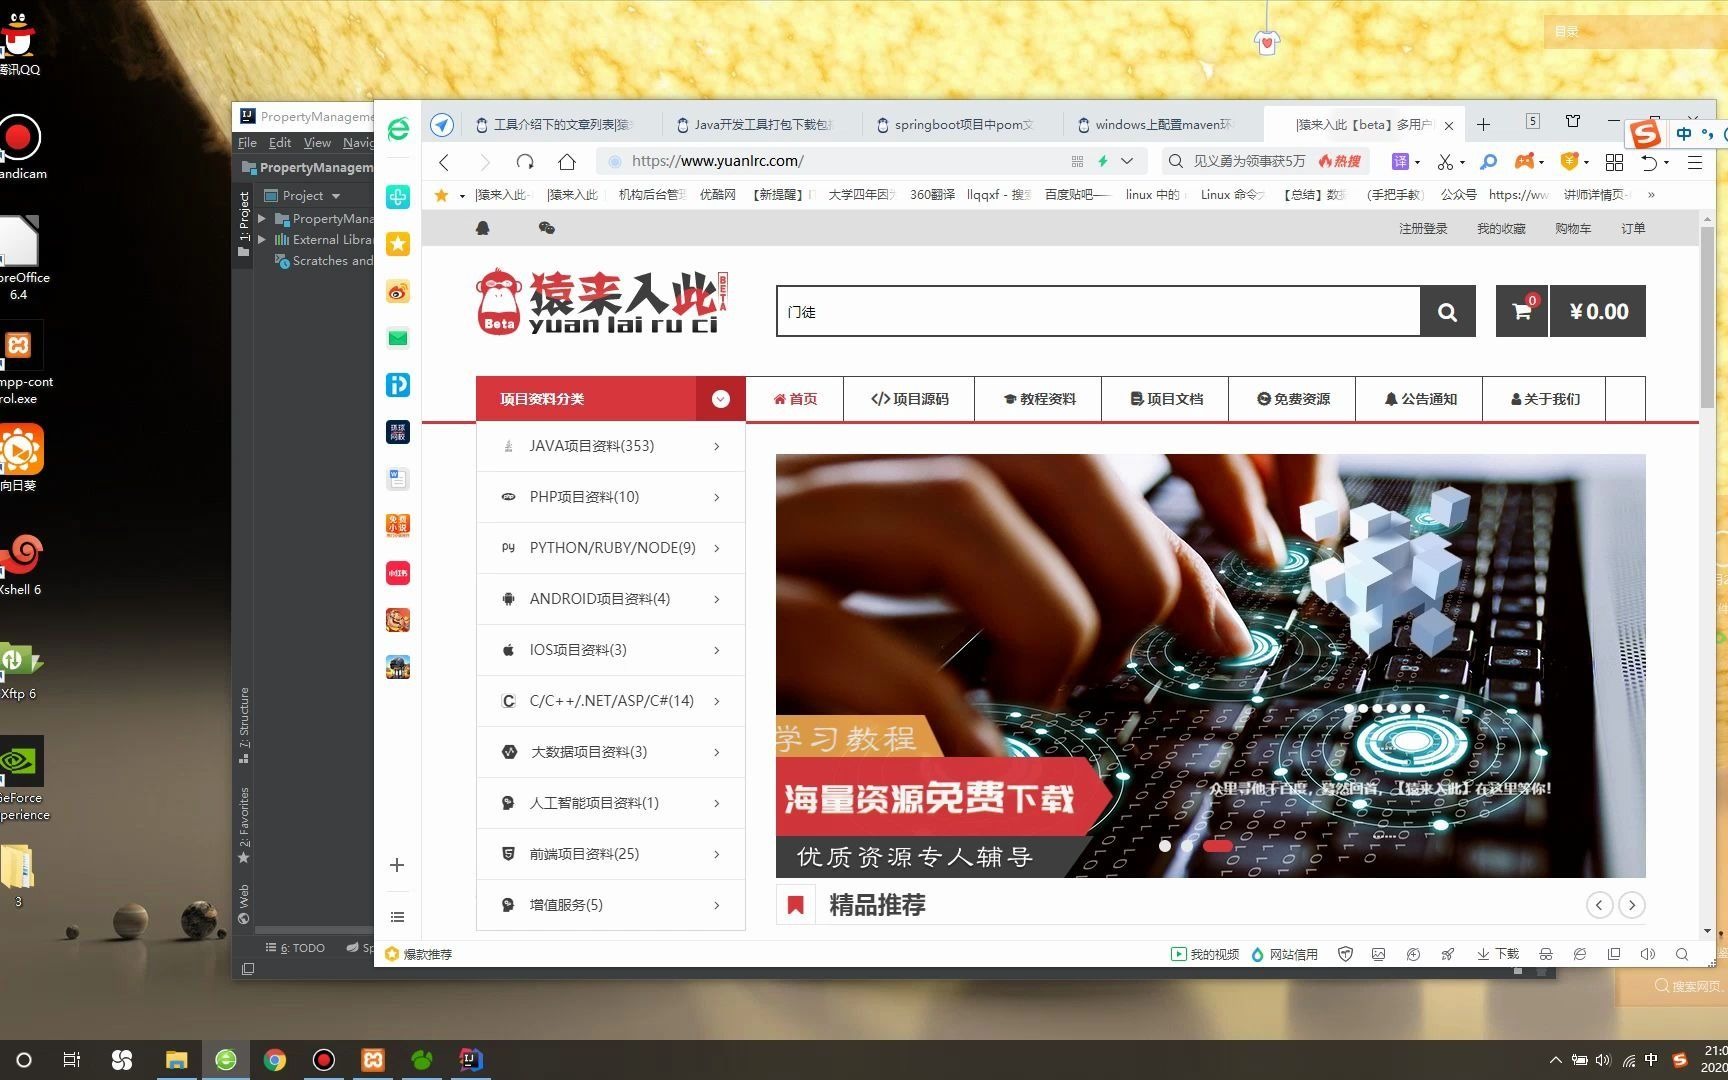Open the Edit menu in IDE window
Screen dimensions: 1728x1080
280,143
